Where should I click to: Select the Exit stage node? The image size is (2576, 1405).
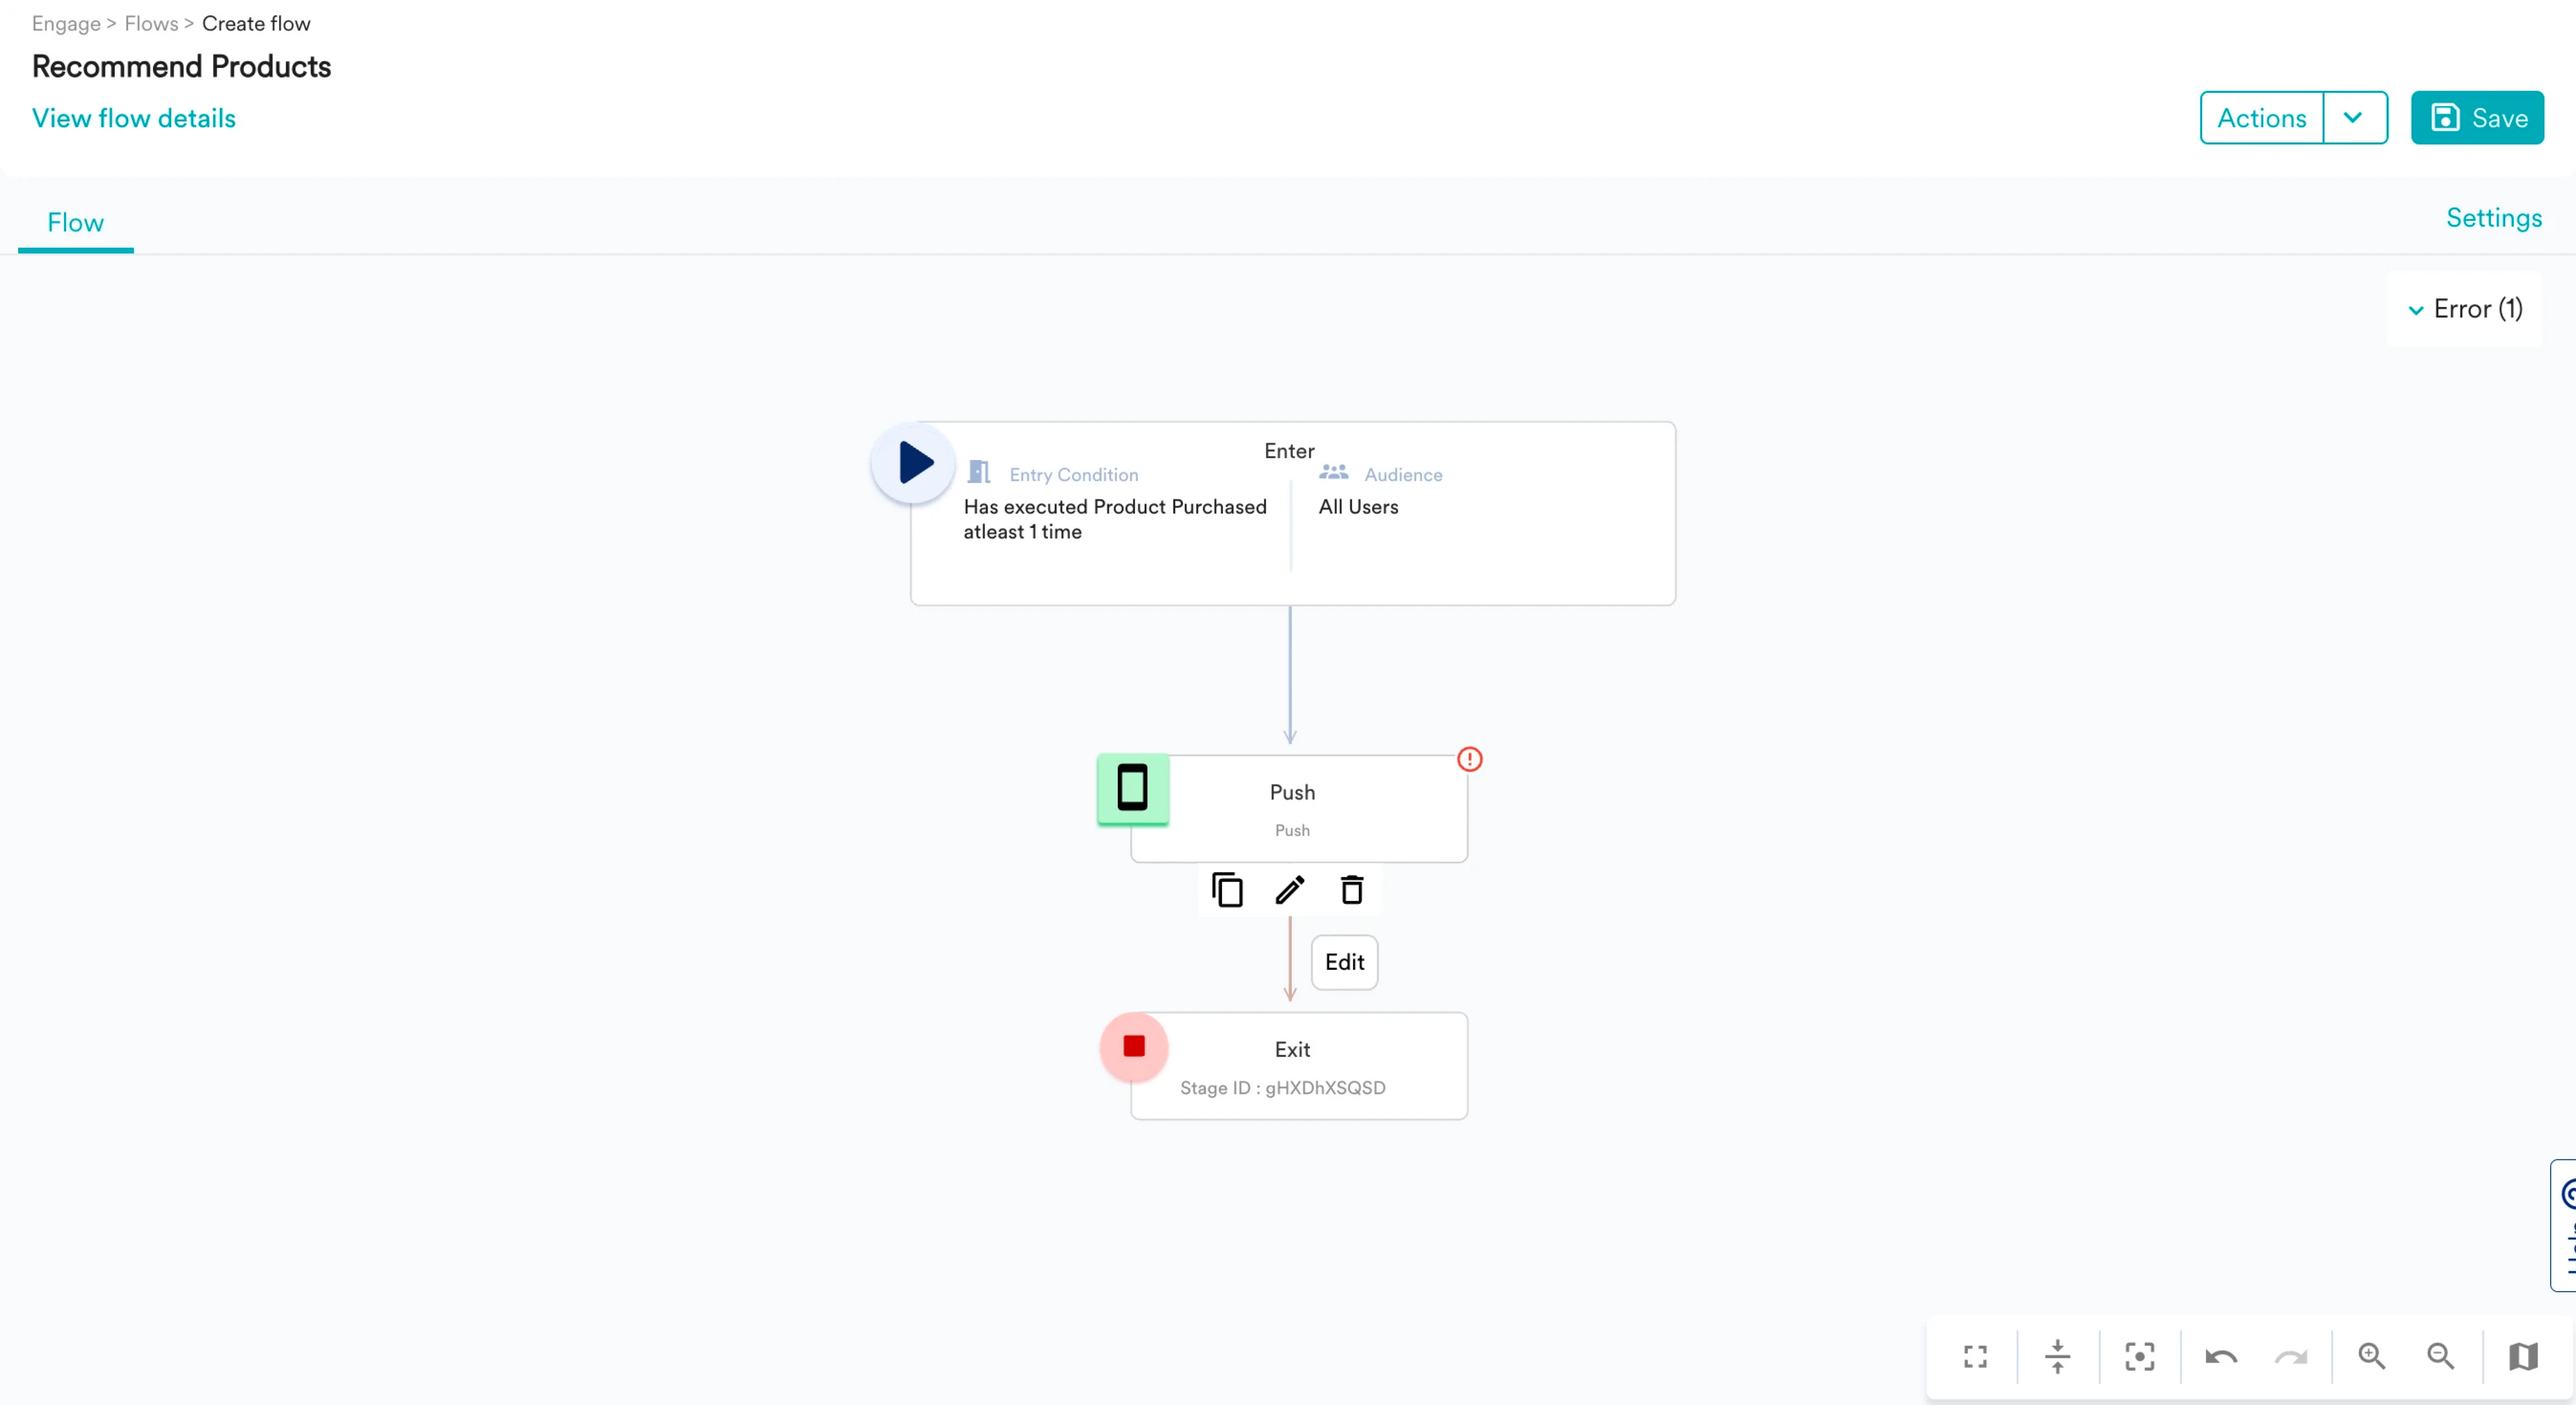click(x=1298, y=1066)
